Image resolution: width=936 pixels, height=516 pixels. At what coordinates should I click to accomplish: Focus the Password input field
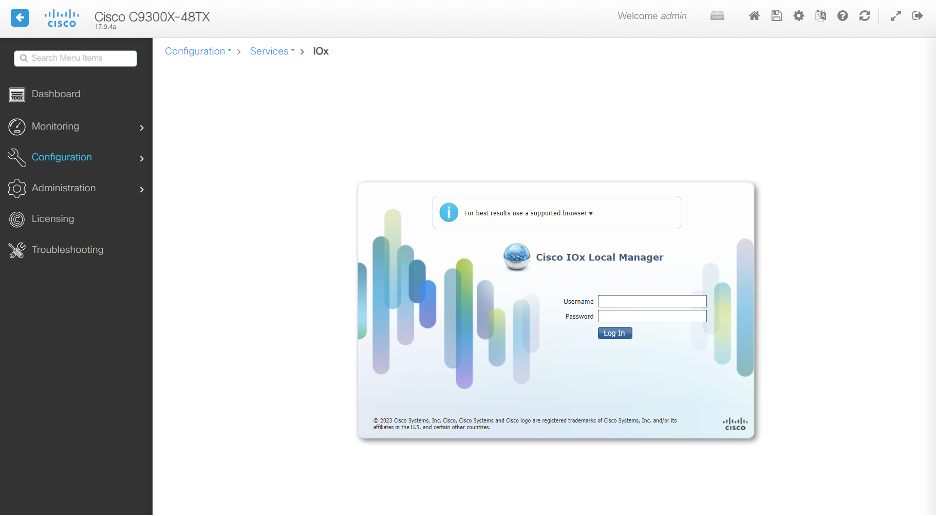[652, 316]
